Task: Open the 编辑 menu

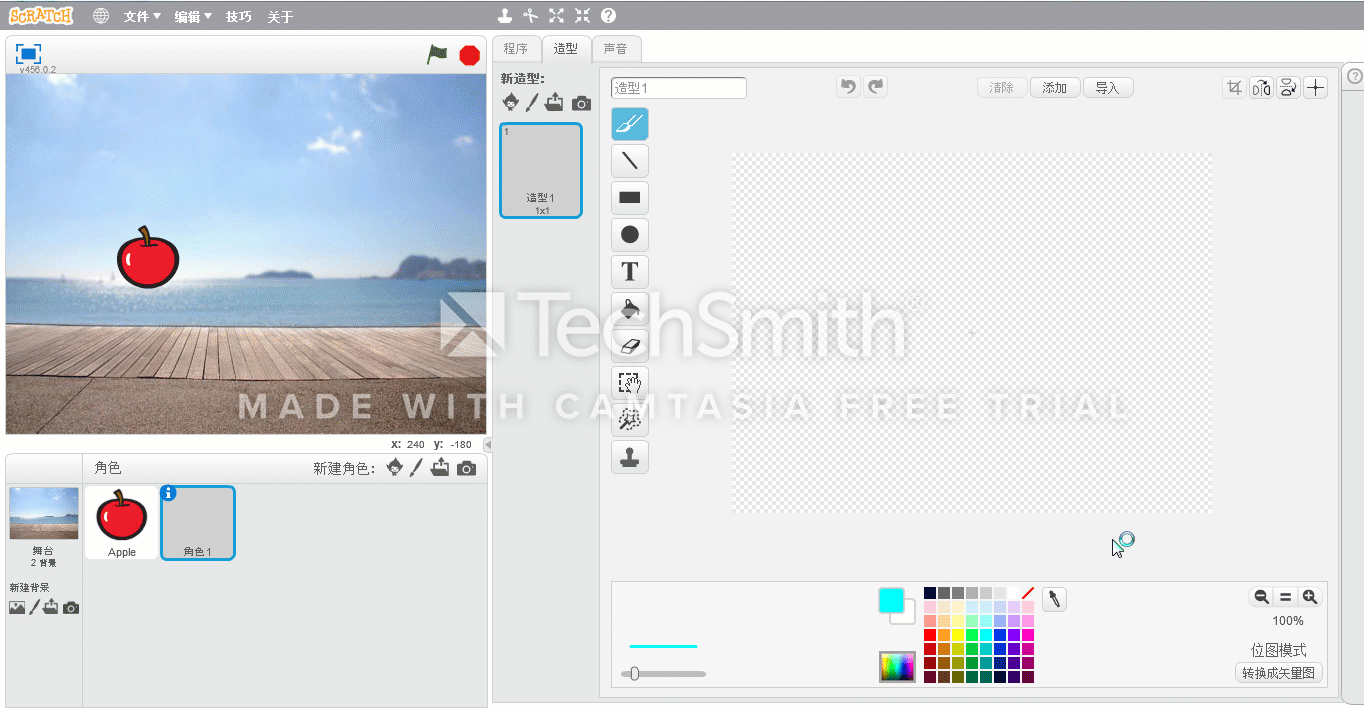Action: pyautogui.click(x=193, y=16)
